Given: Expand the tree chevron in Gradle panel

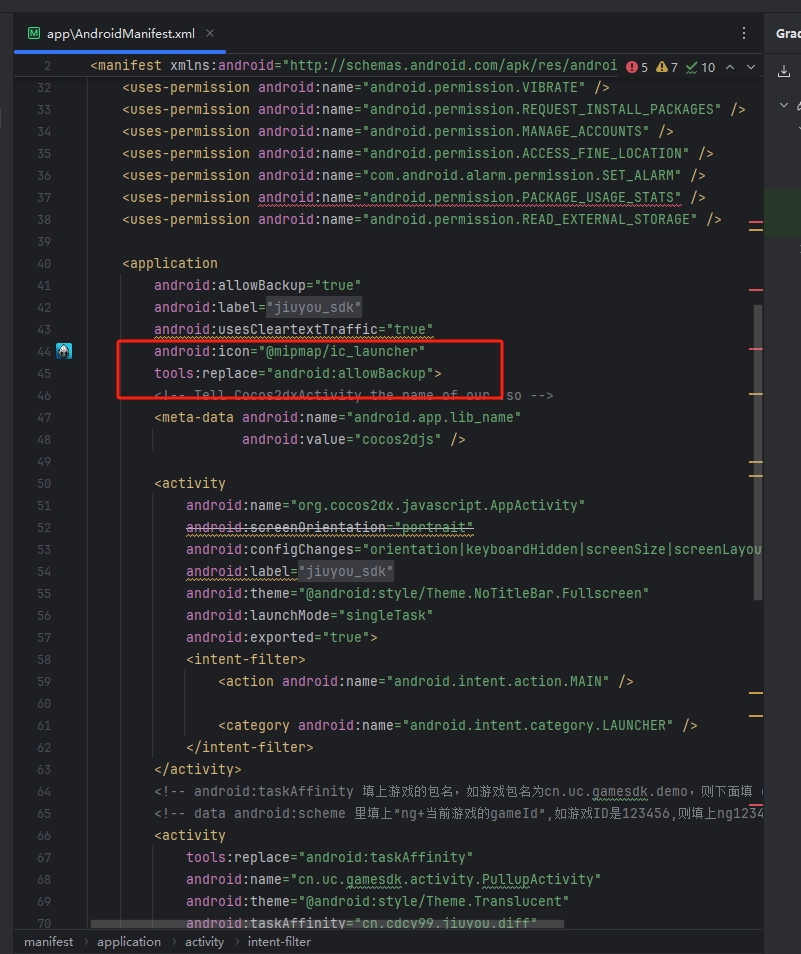Looking at the screenshot, I should pos(783,105).
